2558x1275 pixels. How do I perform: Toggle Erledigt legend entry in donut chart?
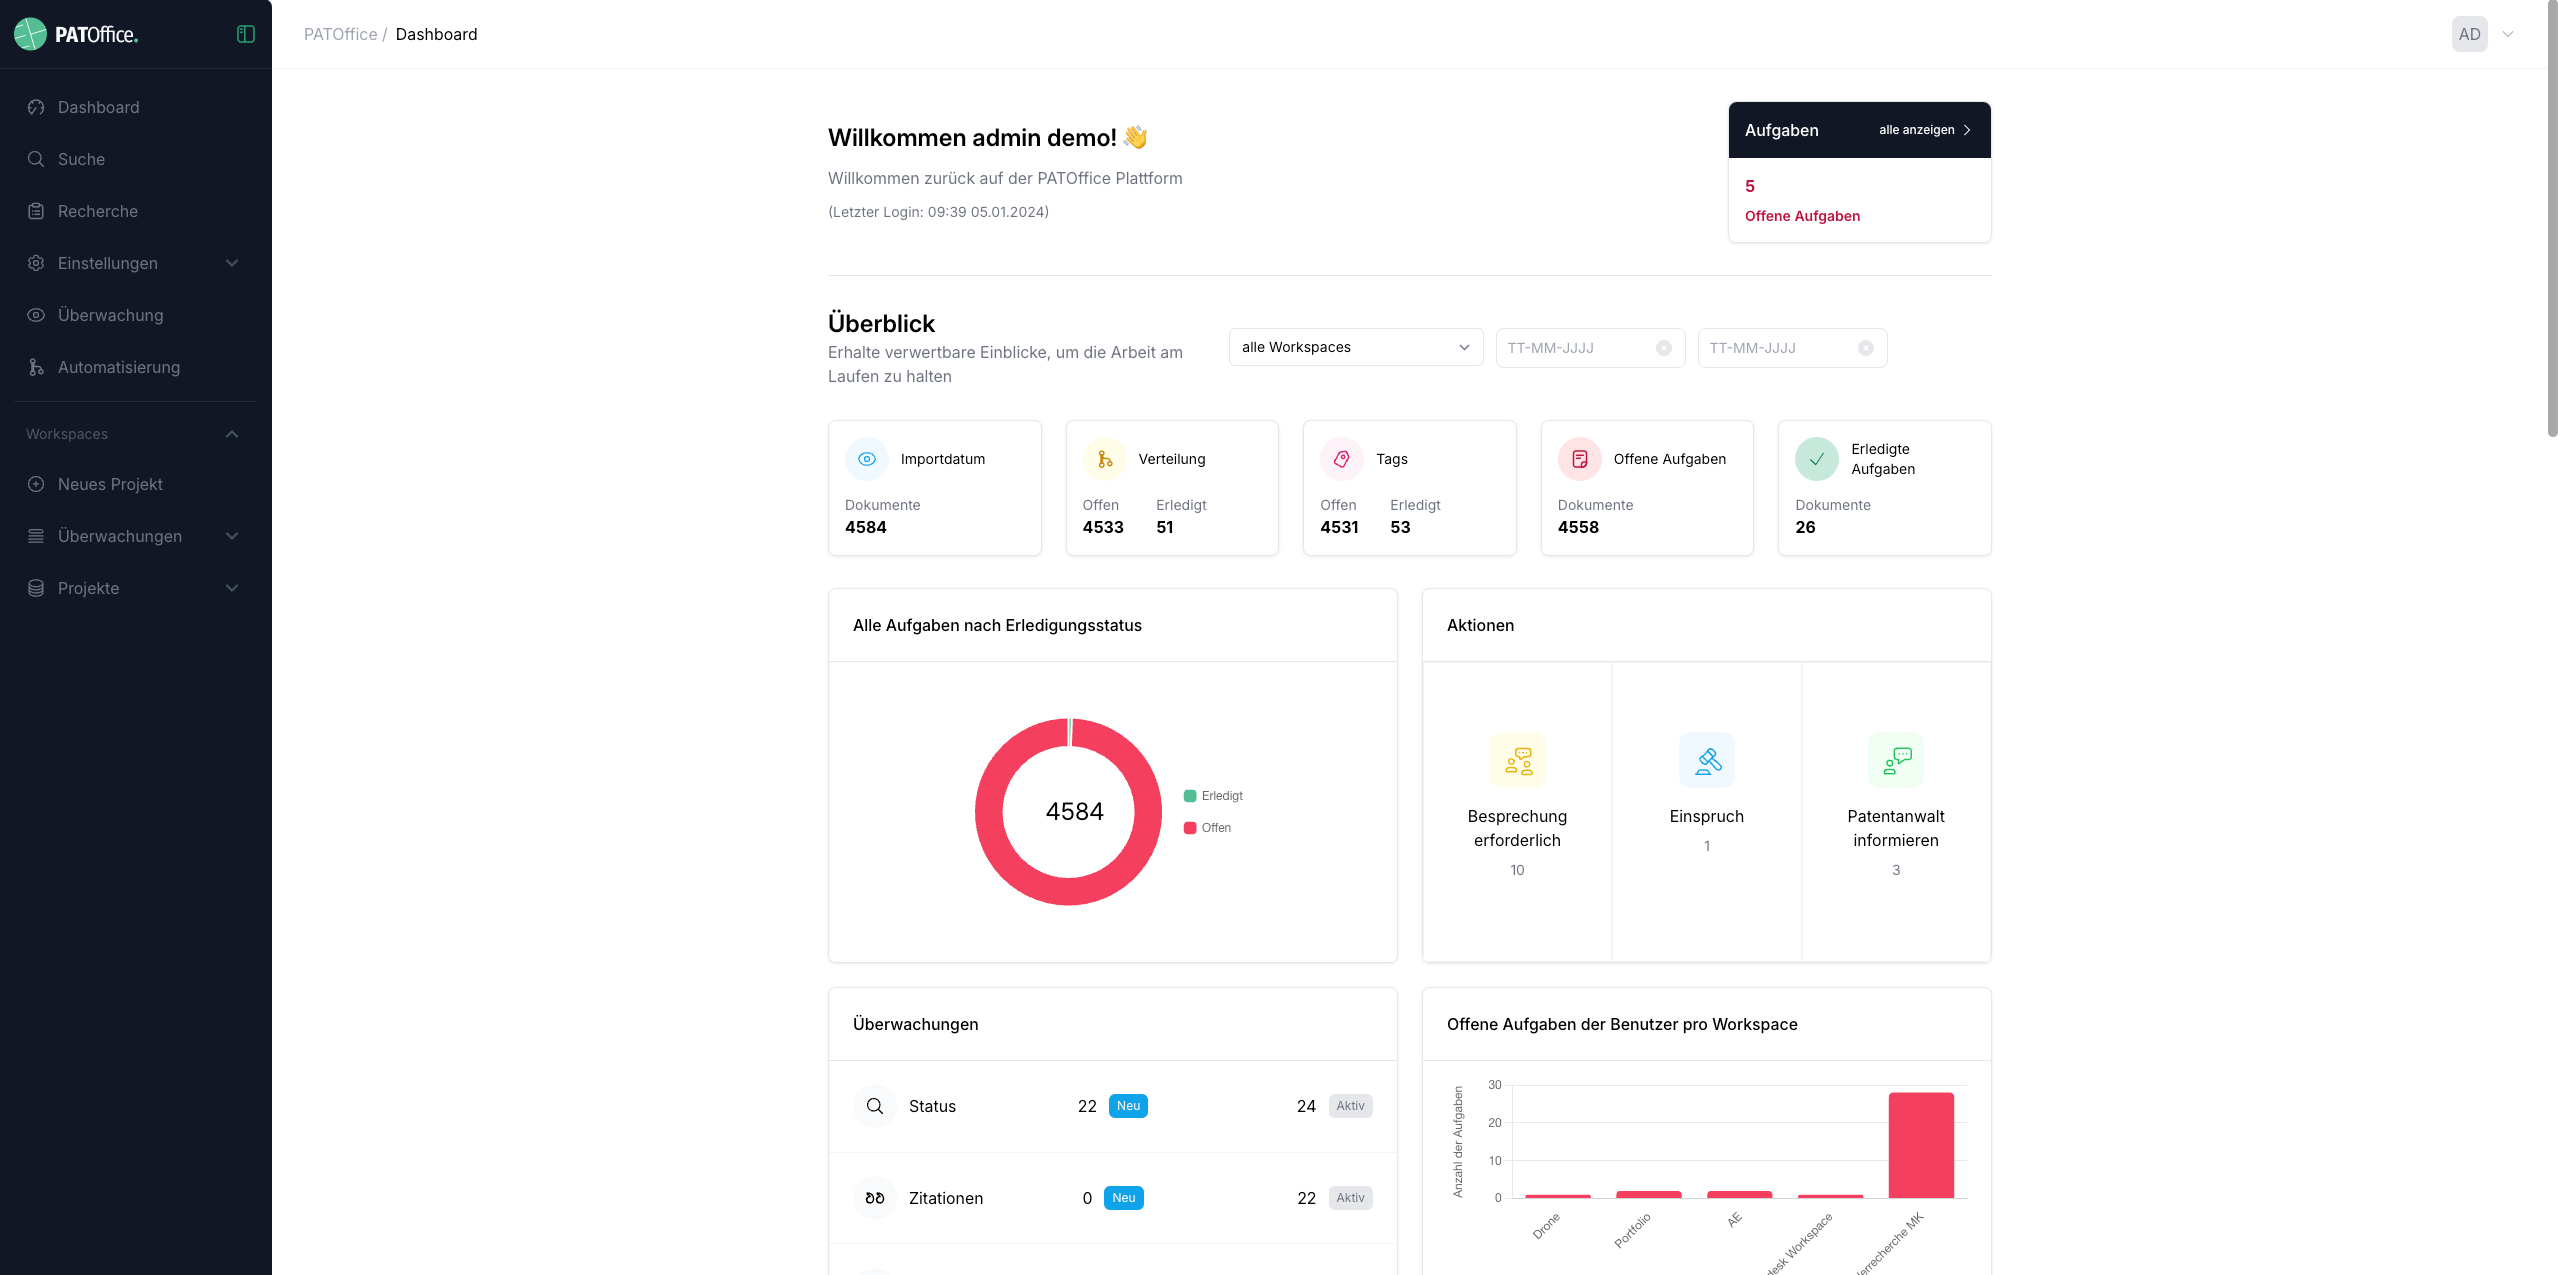(x=1213, y=796)
